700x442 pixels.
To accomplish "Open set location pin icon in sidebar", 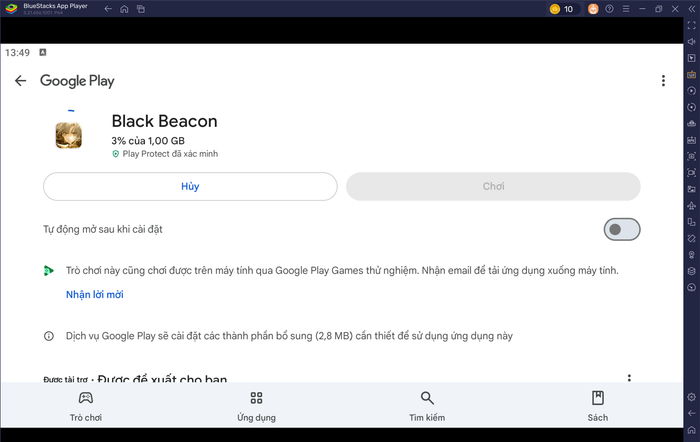I will (692, 254).
